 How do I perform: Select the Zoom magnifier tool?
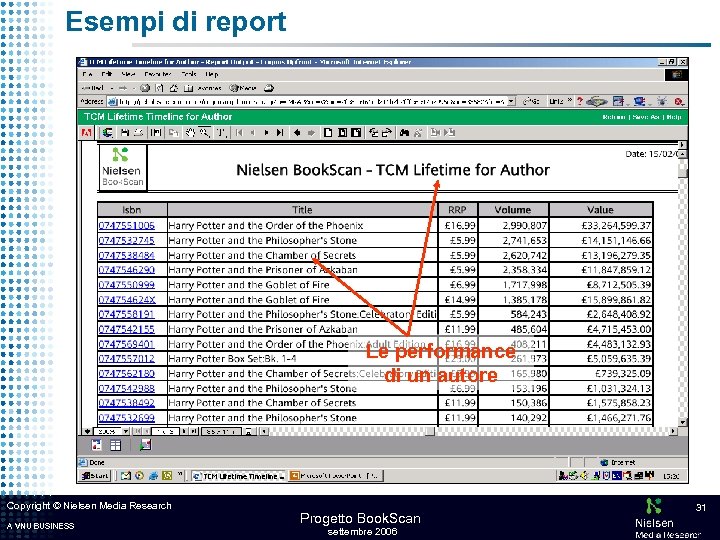(205, 133)
